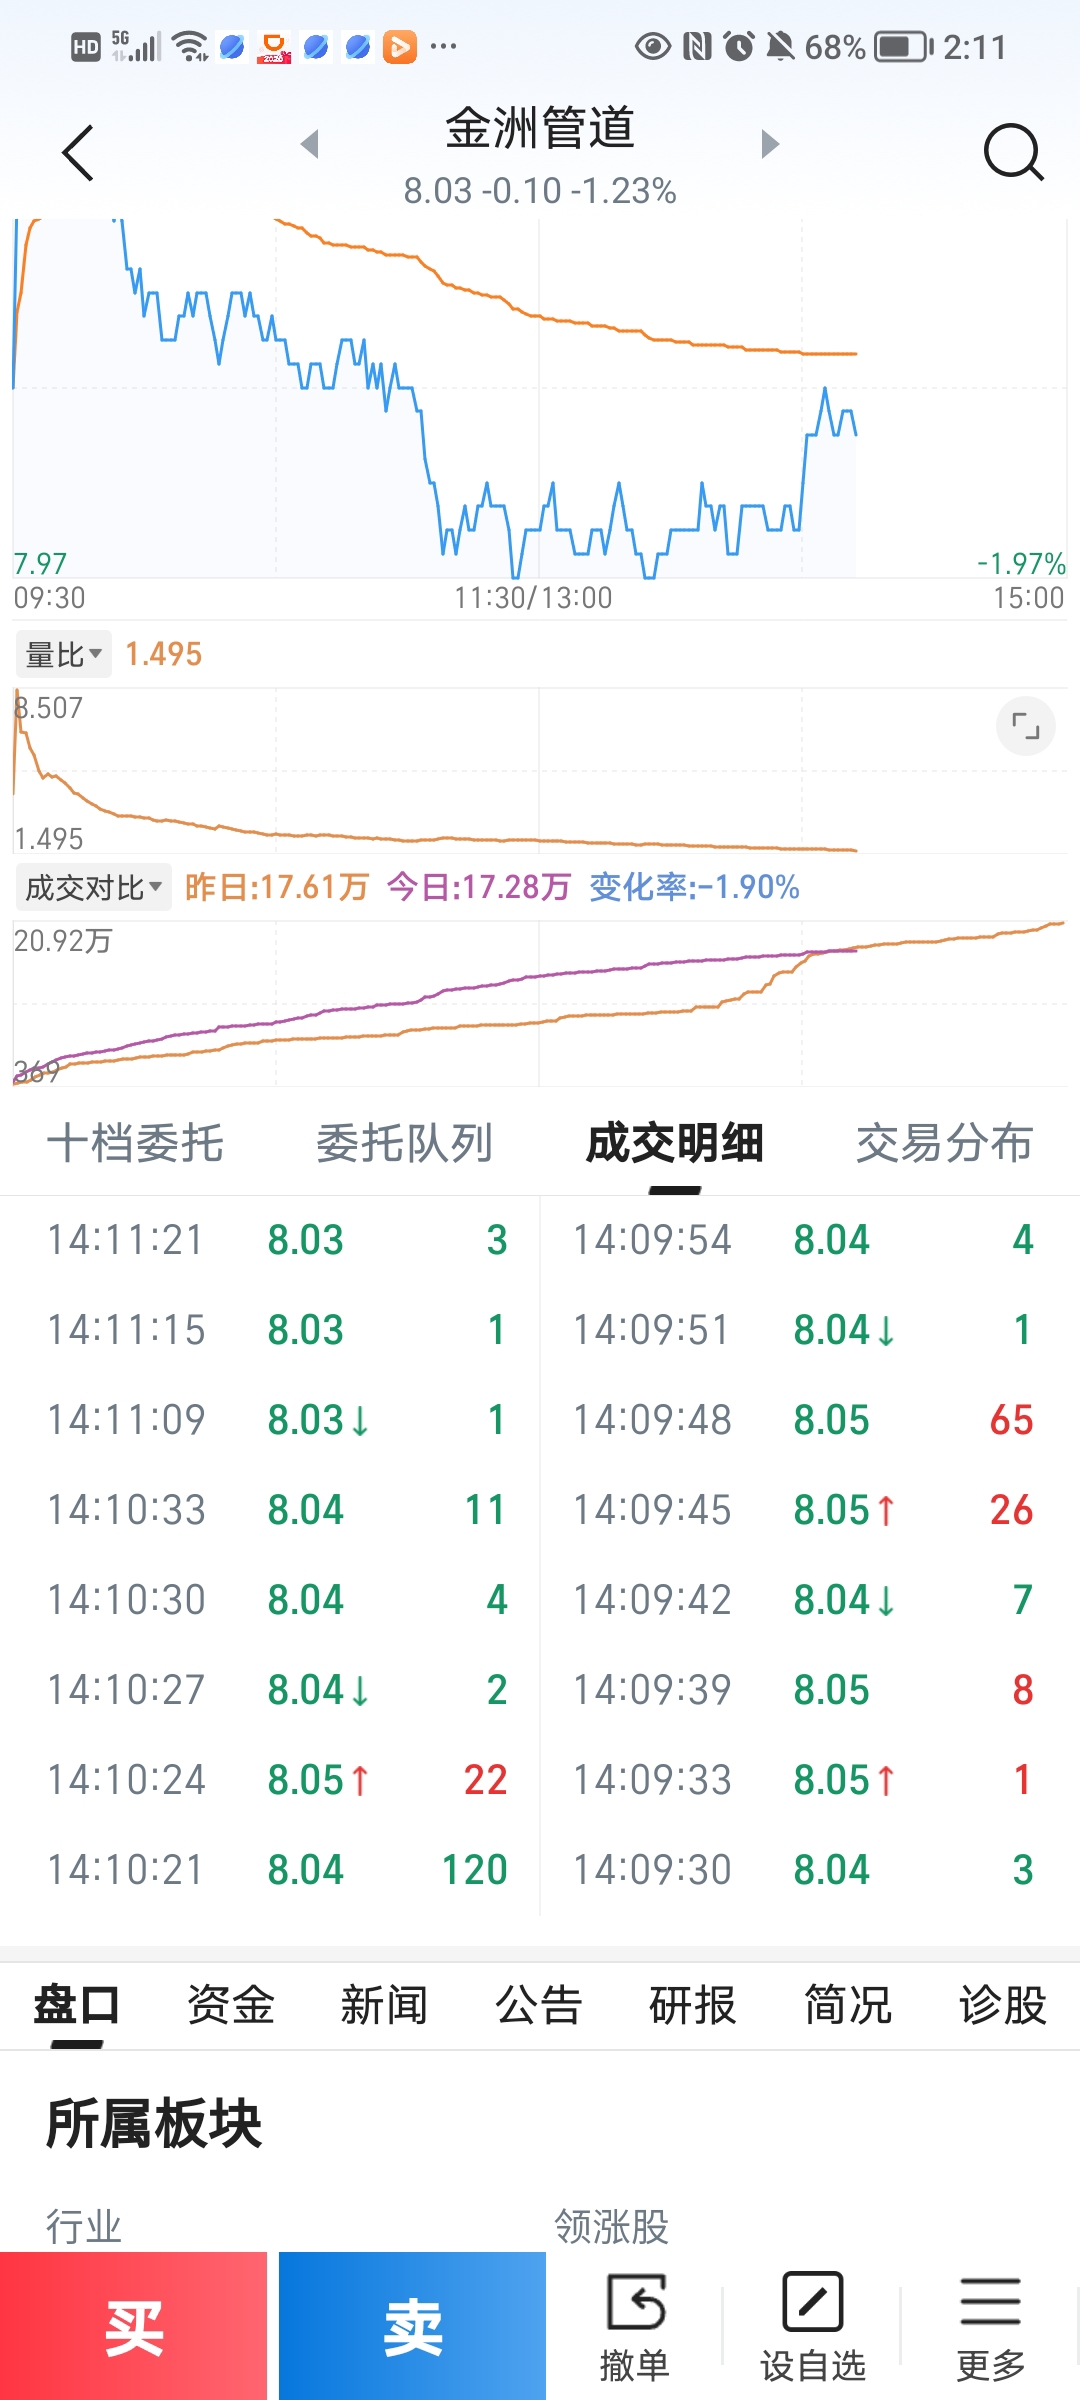The image size is (1080, 2400).
Task: Open the 资金 tab
Action: [x=231, y=2005]
